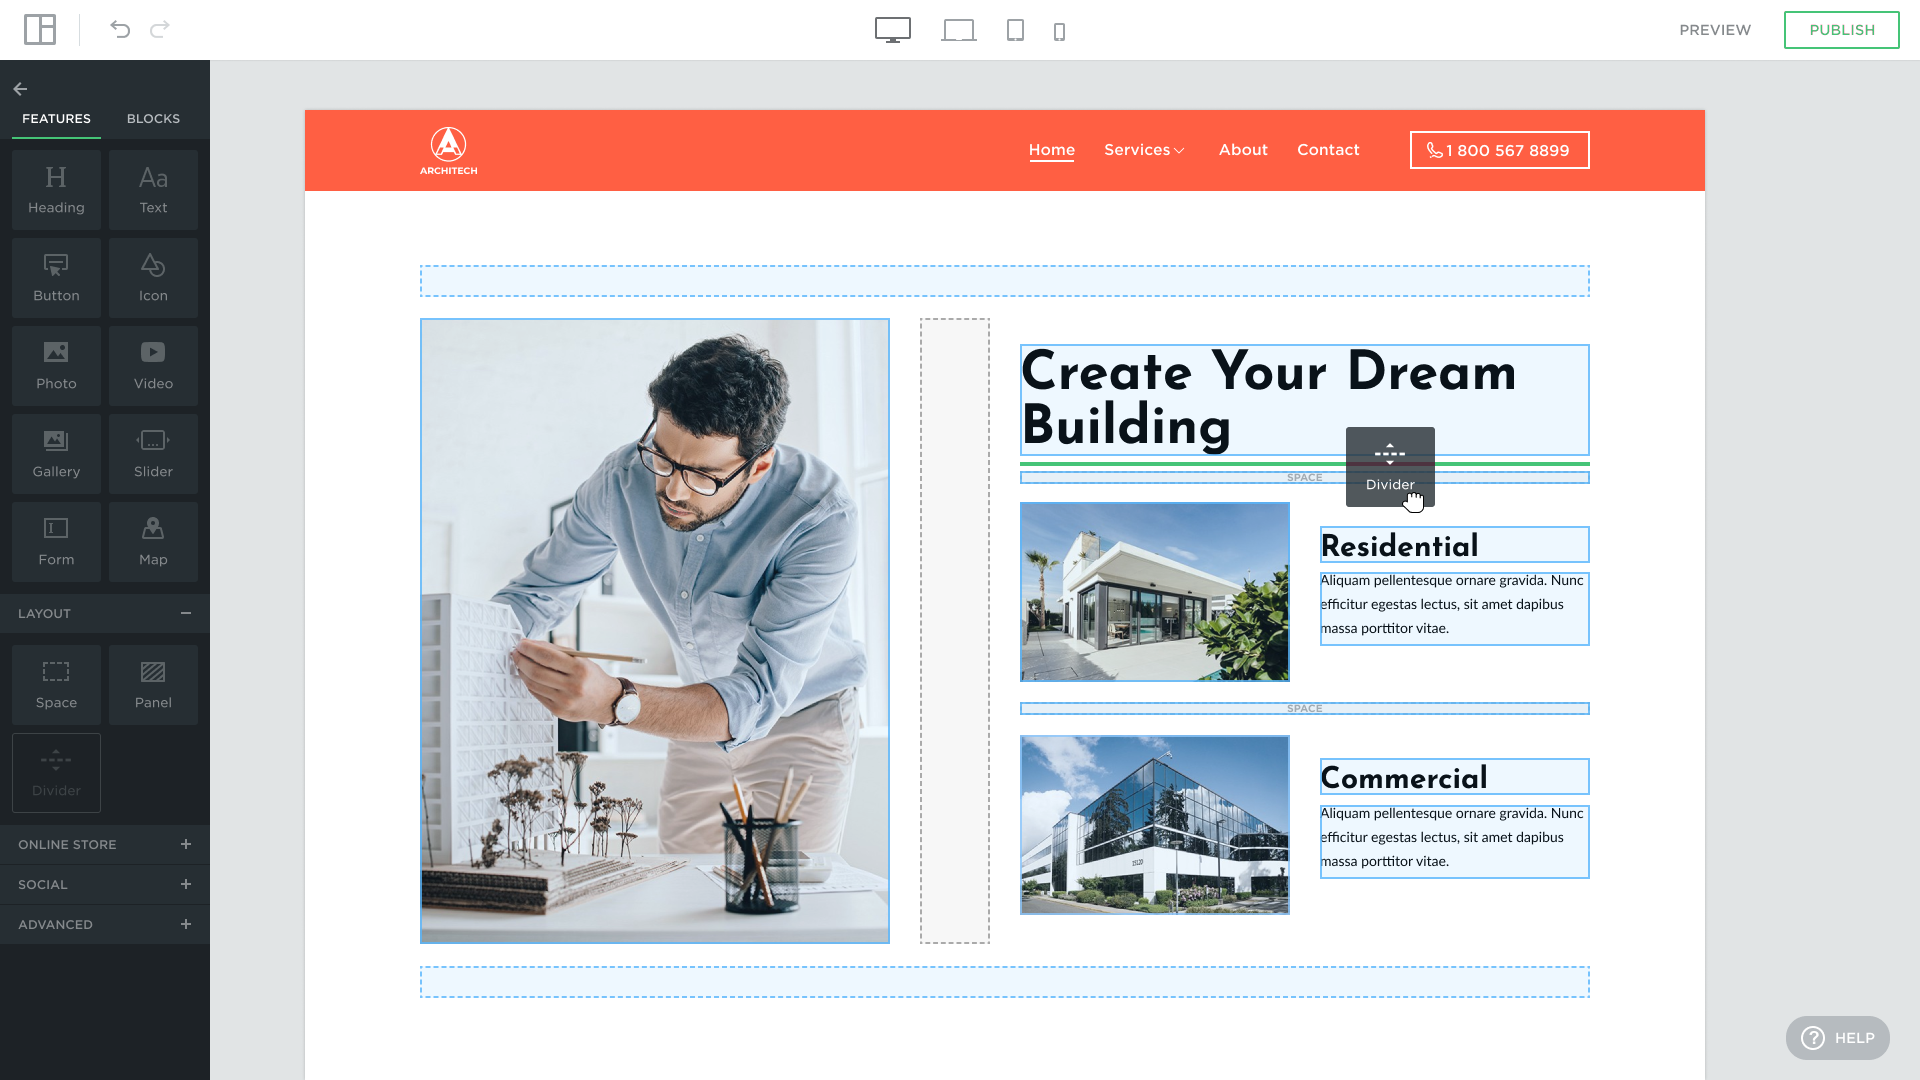Select the commercial glass building photo

(1155, 825)
